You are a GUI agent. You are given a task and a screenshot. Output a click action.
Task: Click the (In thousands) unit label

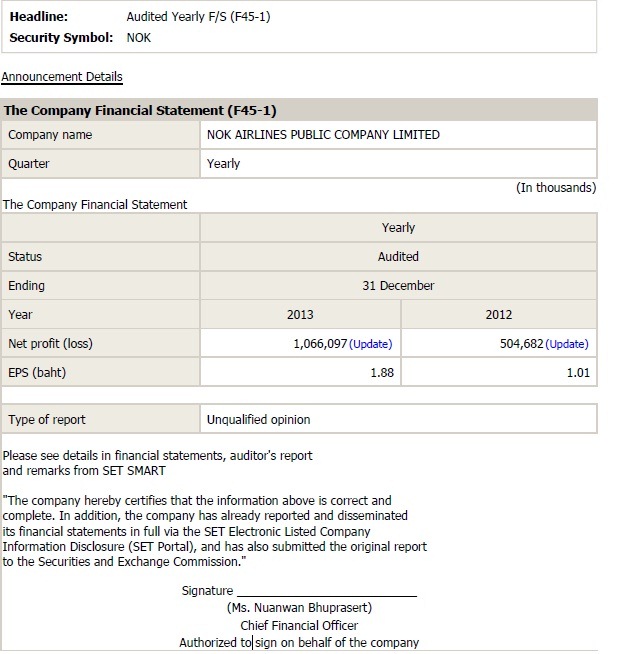[x=555, y=188]
